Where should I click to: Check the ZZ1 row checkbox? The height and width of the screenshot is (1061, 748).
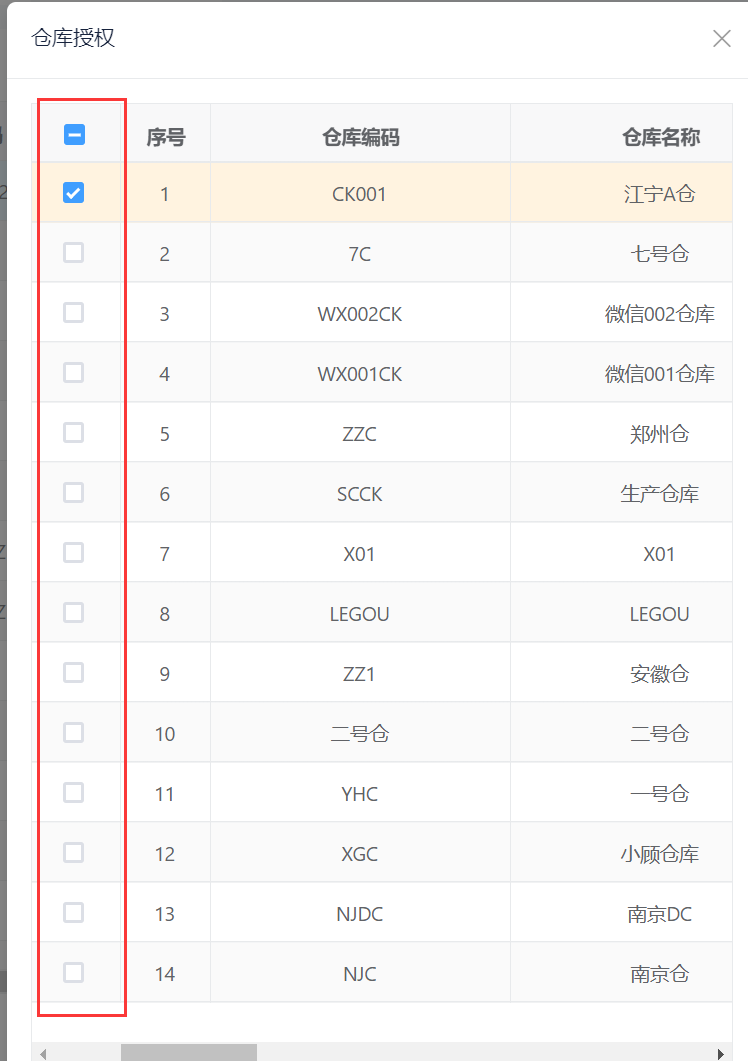click(73, 673)
